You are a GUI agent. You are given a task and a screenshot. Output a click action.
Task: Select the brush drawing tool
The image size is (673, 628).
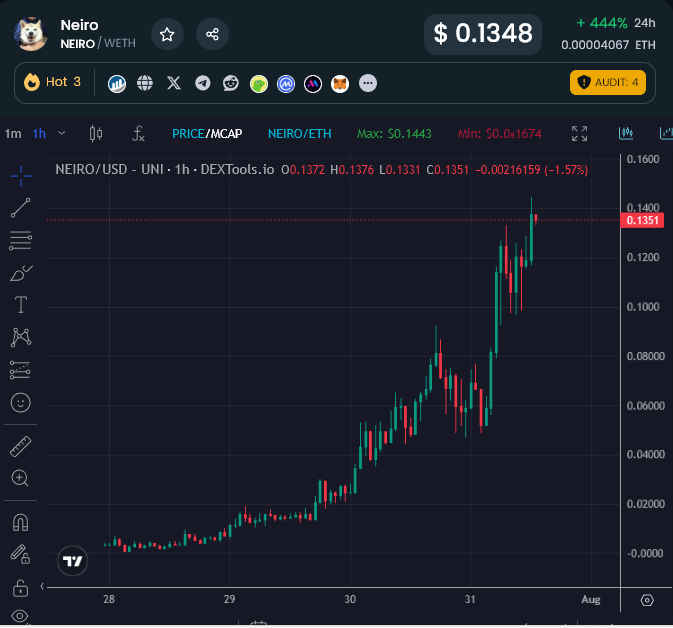click(21, 273)
